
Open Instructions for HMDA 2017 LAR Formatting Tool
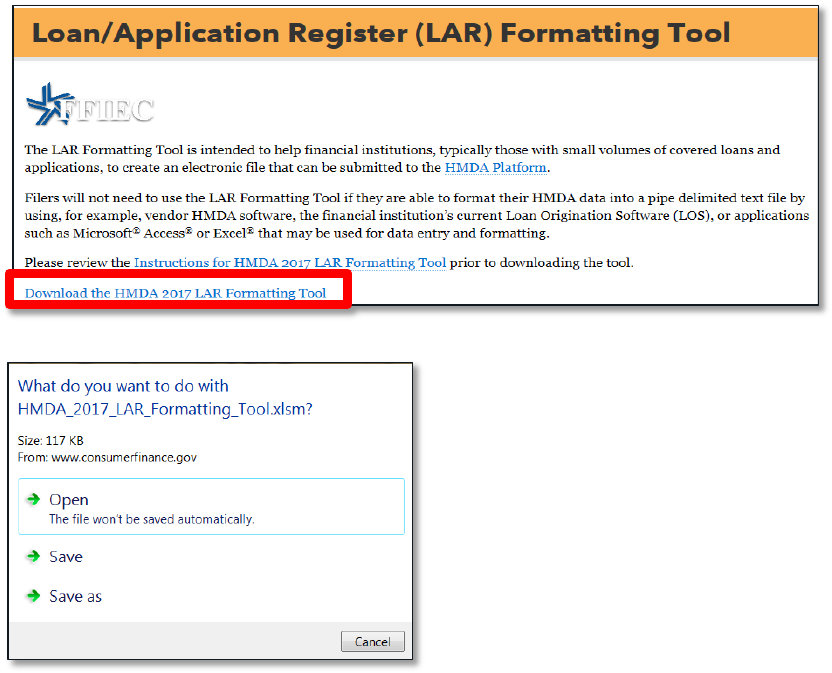point(290,263)
